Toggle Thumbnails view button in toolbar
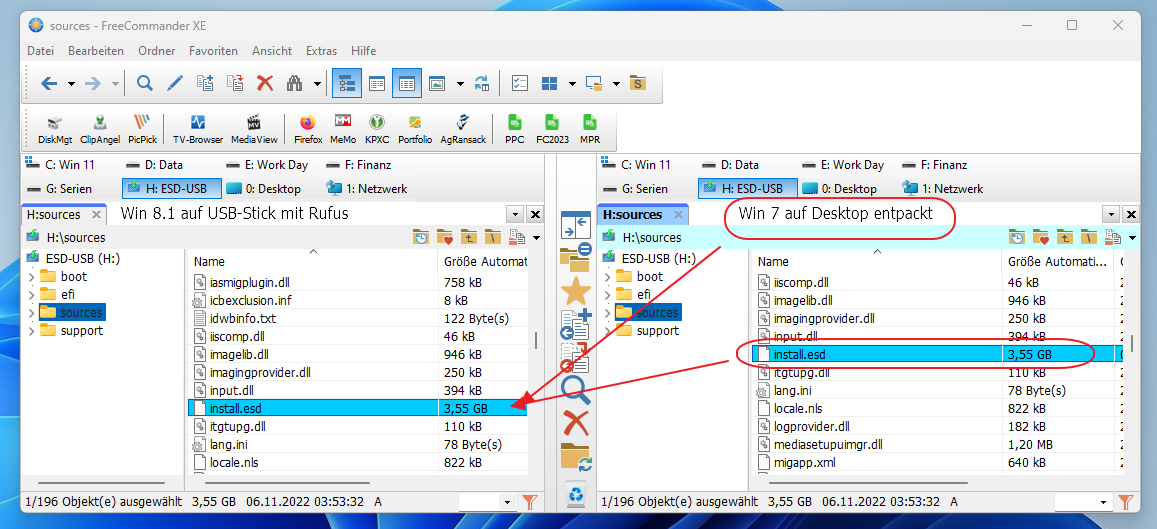Image resolution: width=1157 pixels, height=529 pixels. [x=437, y=83]
